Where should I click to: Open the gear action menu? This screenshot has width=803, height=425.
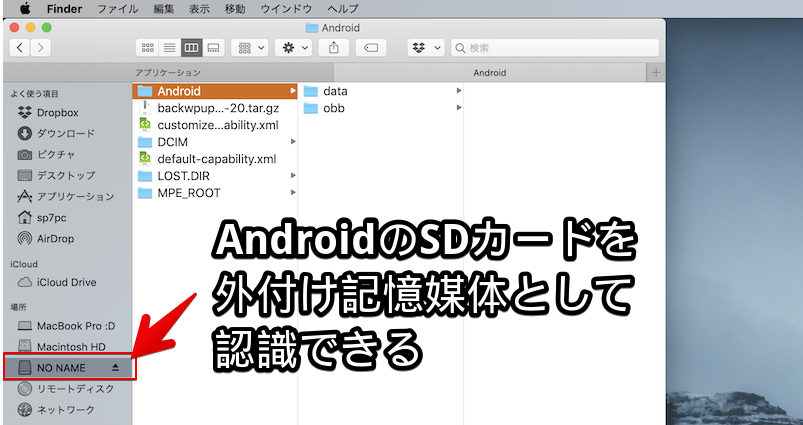pyautogui.click(x=295, y=47)
